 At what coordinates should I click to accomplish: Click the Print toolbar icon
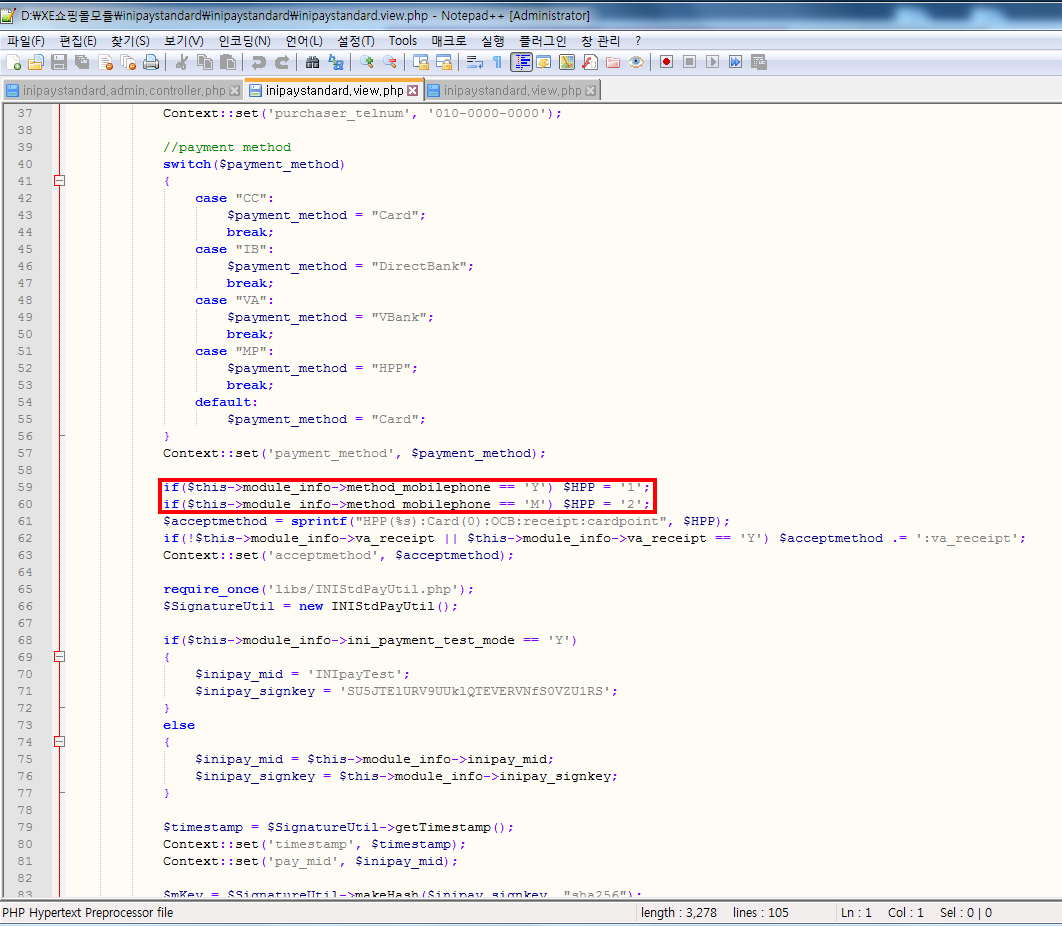point(151,62)
